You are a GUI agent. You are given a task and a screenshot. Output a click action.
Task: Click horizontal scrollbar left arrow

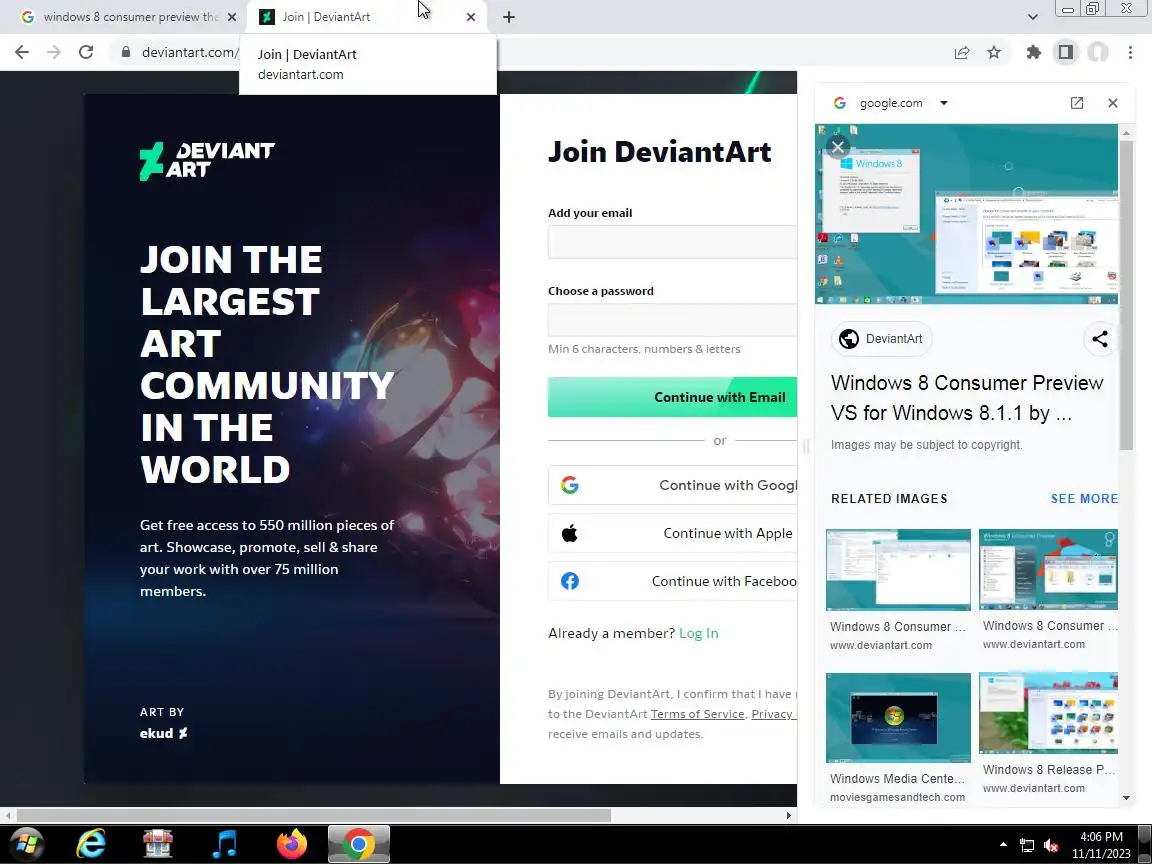coord(7,816)
